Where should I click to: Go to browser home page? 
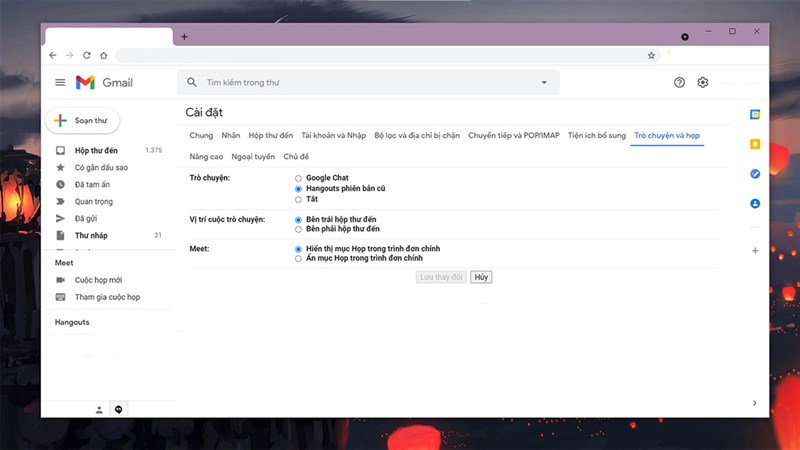pos(104,55)
